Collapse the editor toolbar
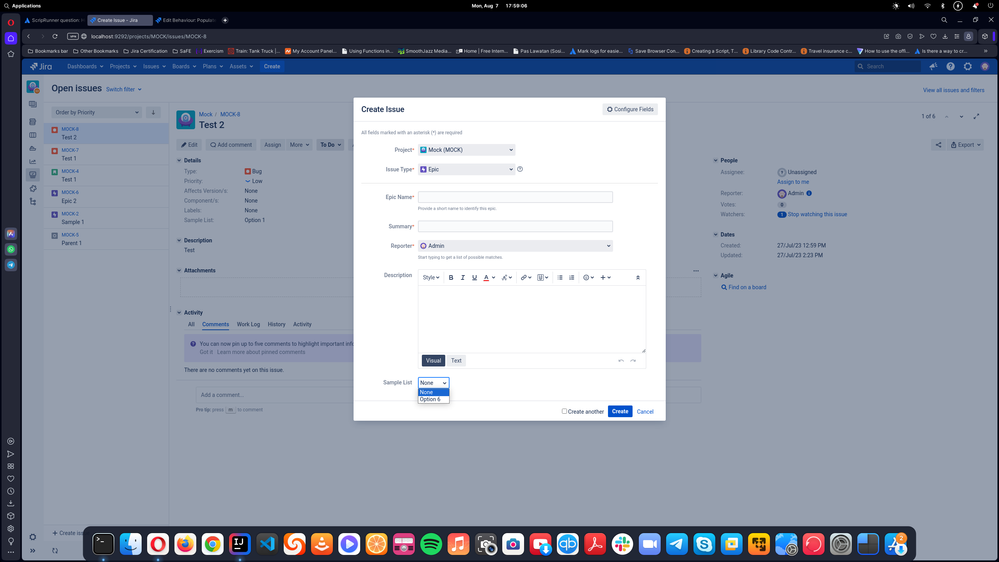This screenshot has width=999, height=562. click(638, 278)
